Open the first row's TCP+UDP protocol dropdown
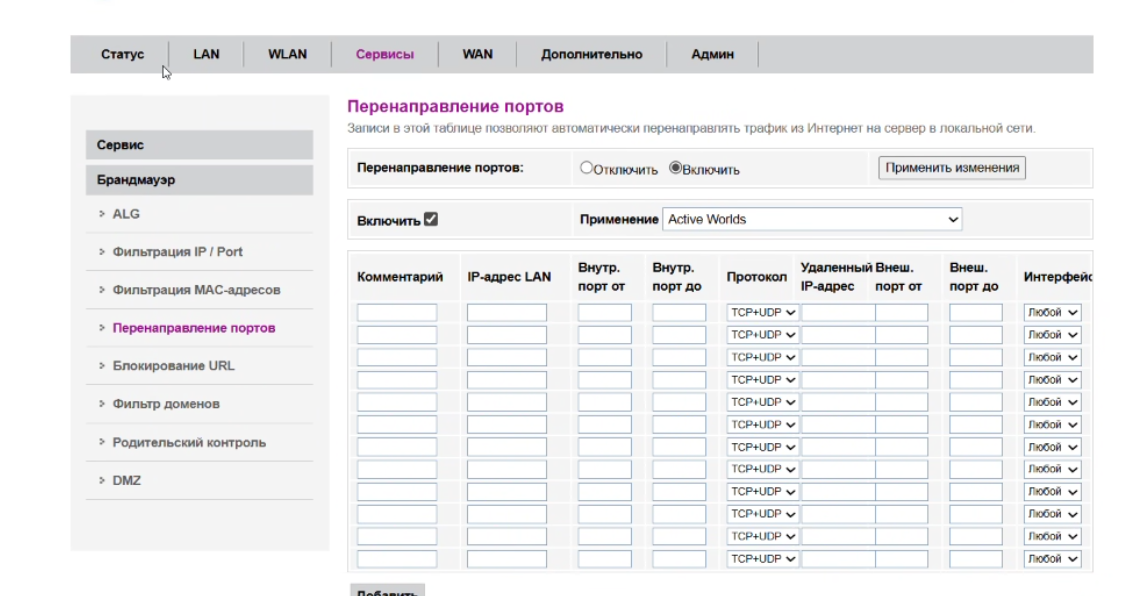The image size is (1133, 596). (762, 313)
